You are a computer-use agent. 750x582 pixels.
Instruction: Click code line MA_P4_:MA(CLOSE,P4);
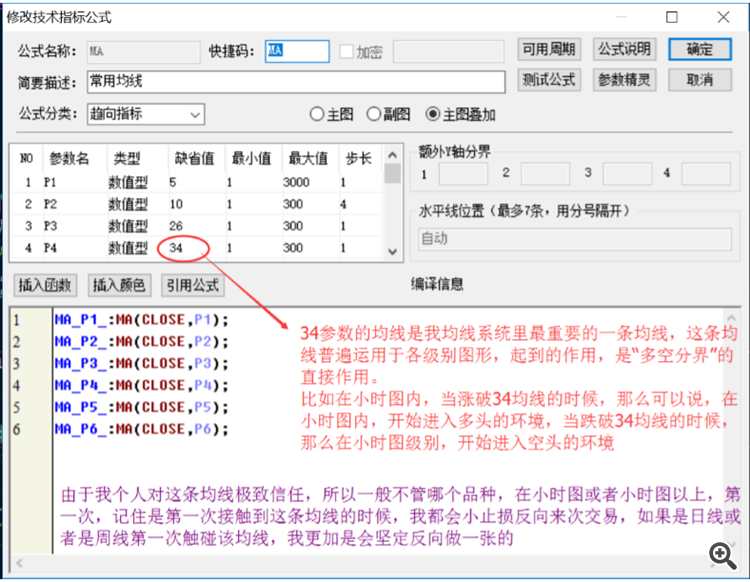pyautogui.click(x=142, y=385)
